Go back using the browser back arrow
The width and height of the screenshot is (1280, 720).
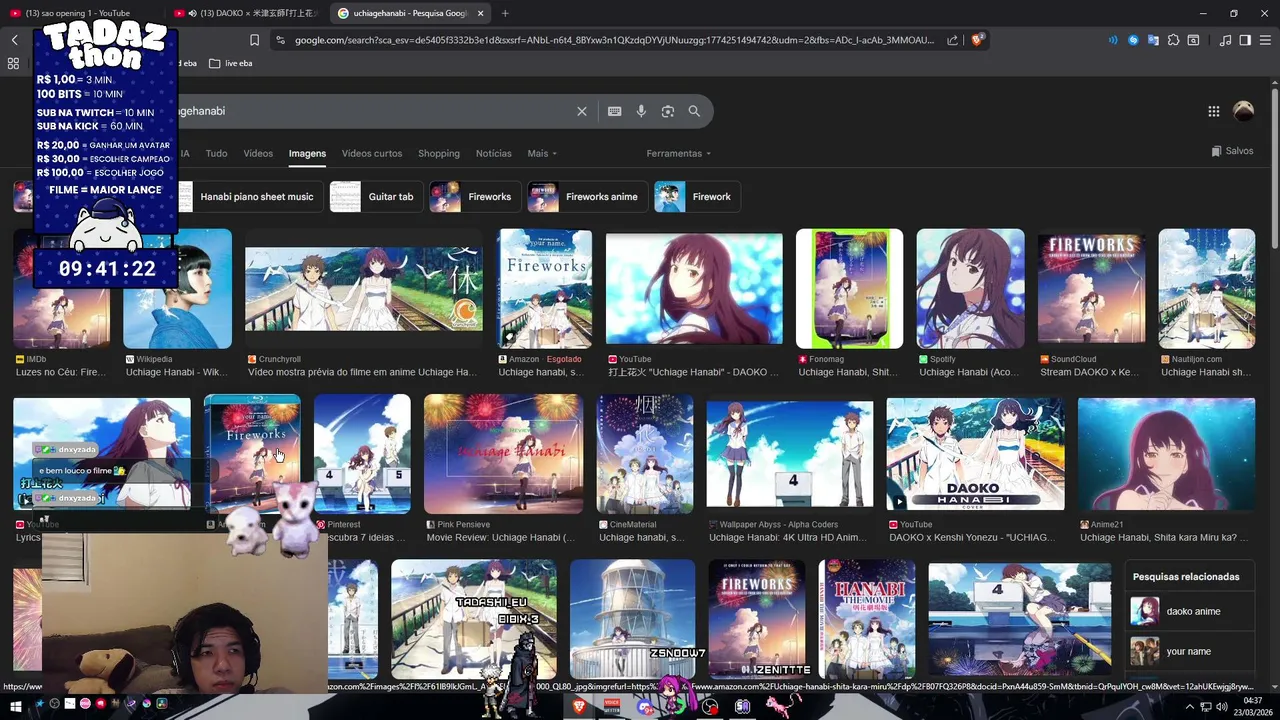click(x=14, y=40)
